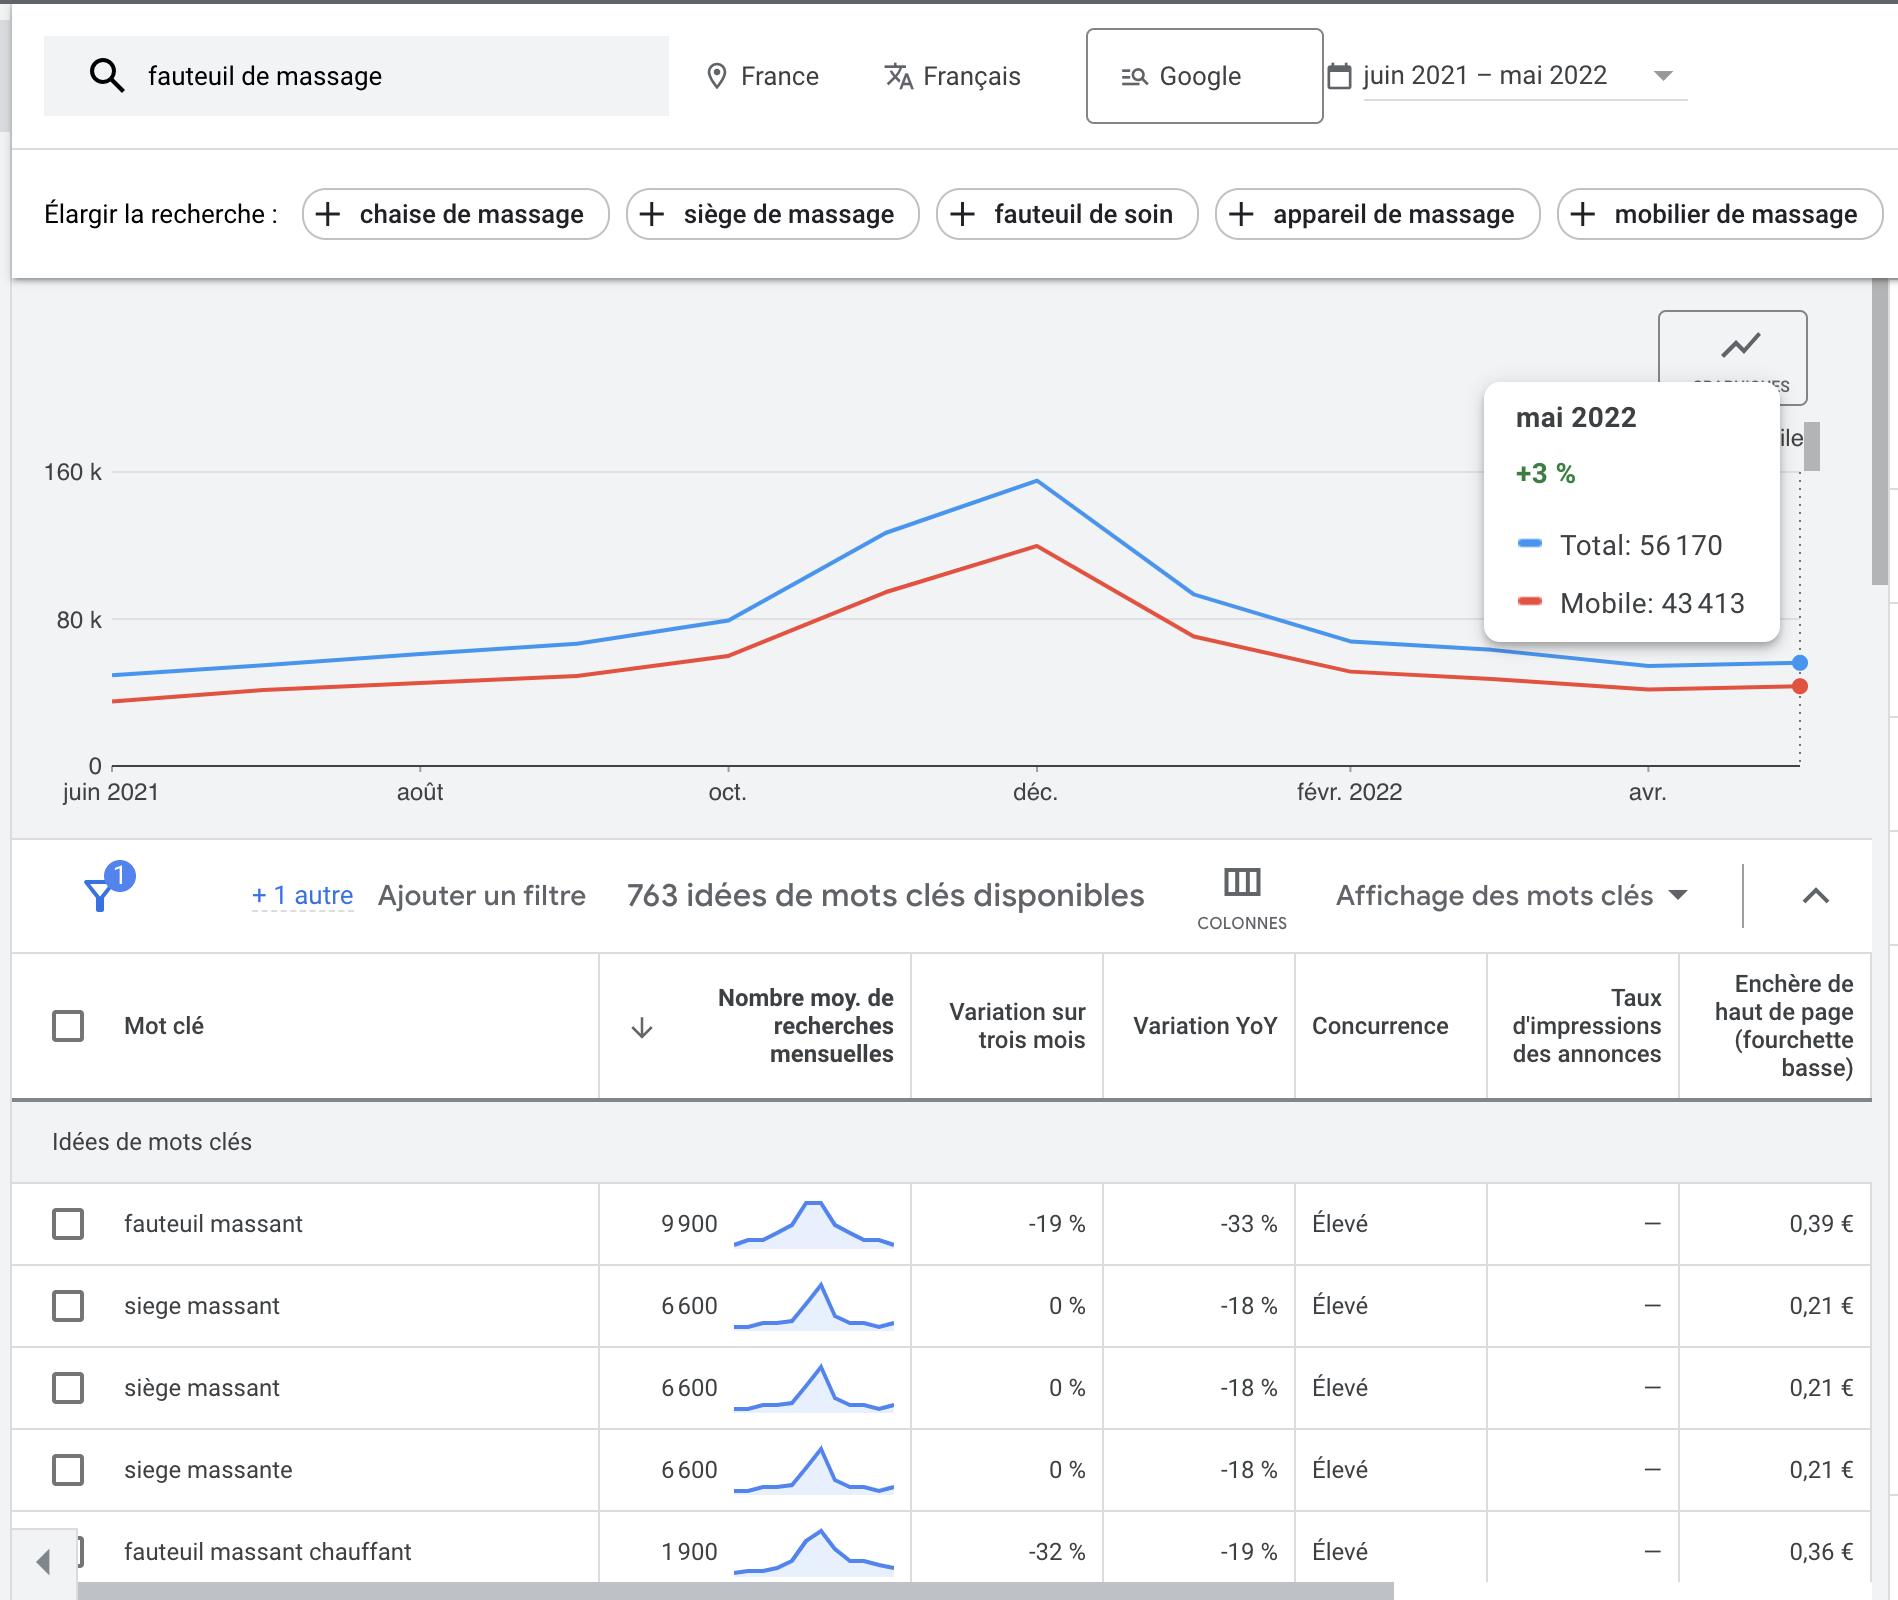Open the keyword filter funnel icon
The image size is (1898, 1600).
[100, 893]
